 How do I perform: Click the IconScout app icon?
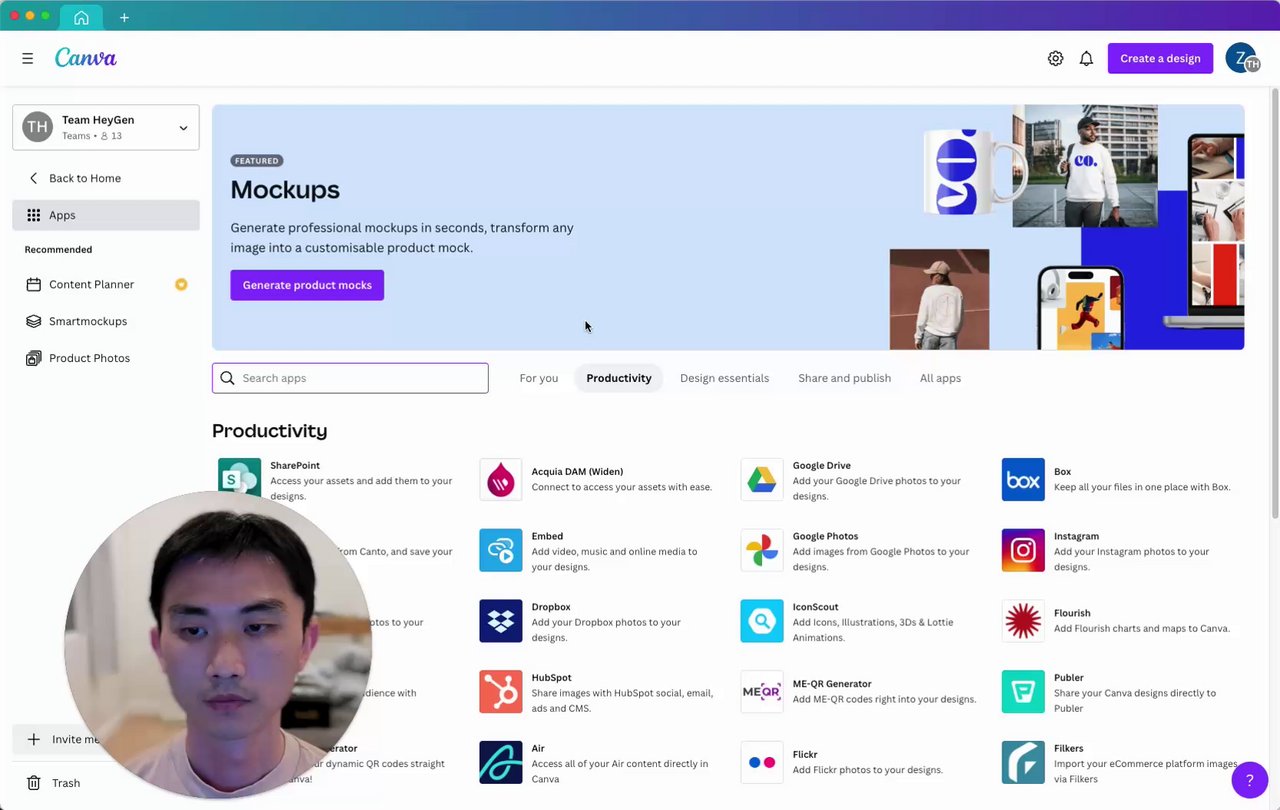click(761, 621)
